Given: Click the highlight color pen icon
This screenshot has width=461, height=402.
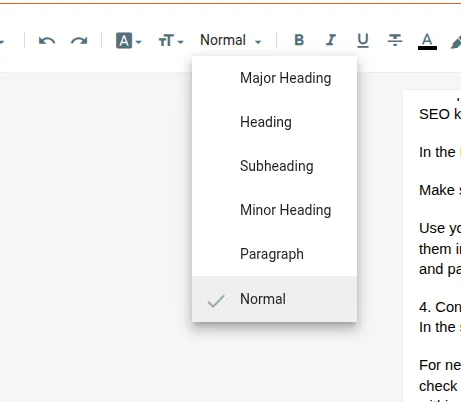Looking at the screenshot, I should click(456, 42).
